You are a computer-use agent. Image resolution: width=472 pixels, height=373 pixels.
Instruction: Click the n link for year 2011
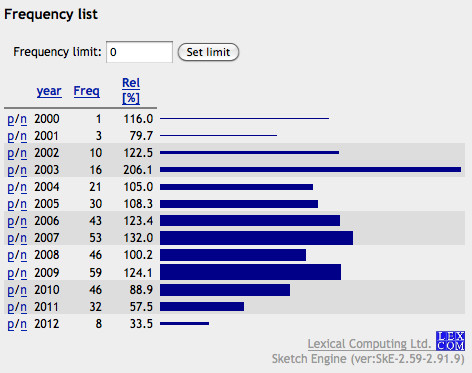(23, 307)
